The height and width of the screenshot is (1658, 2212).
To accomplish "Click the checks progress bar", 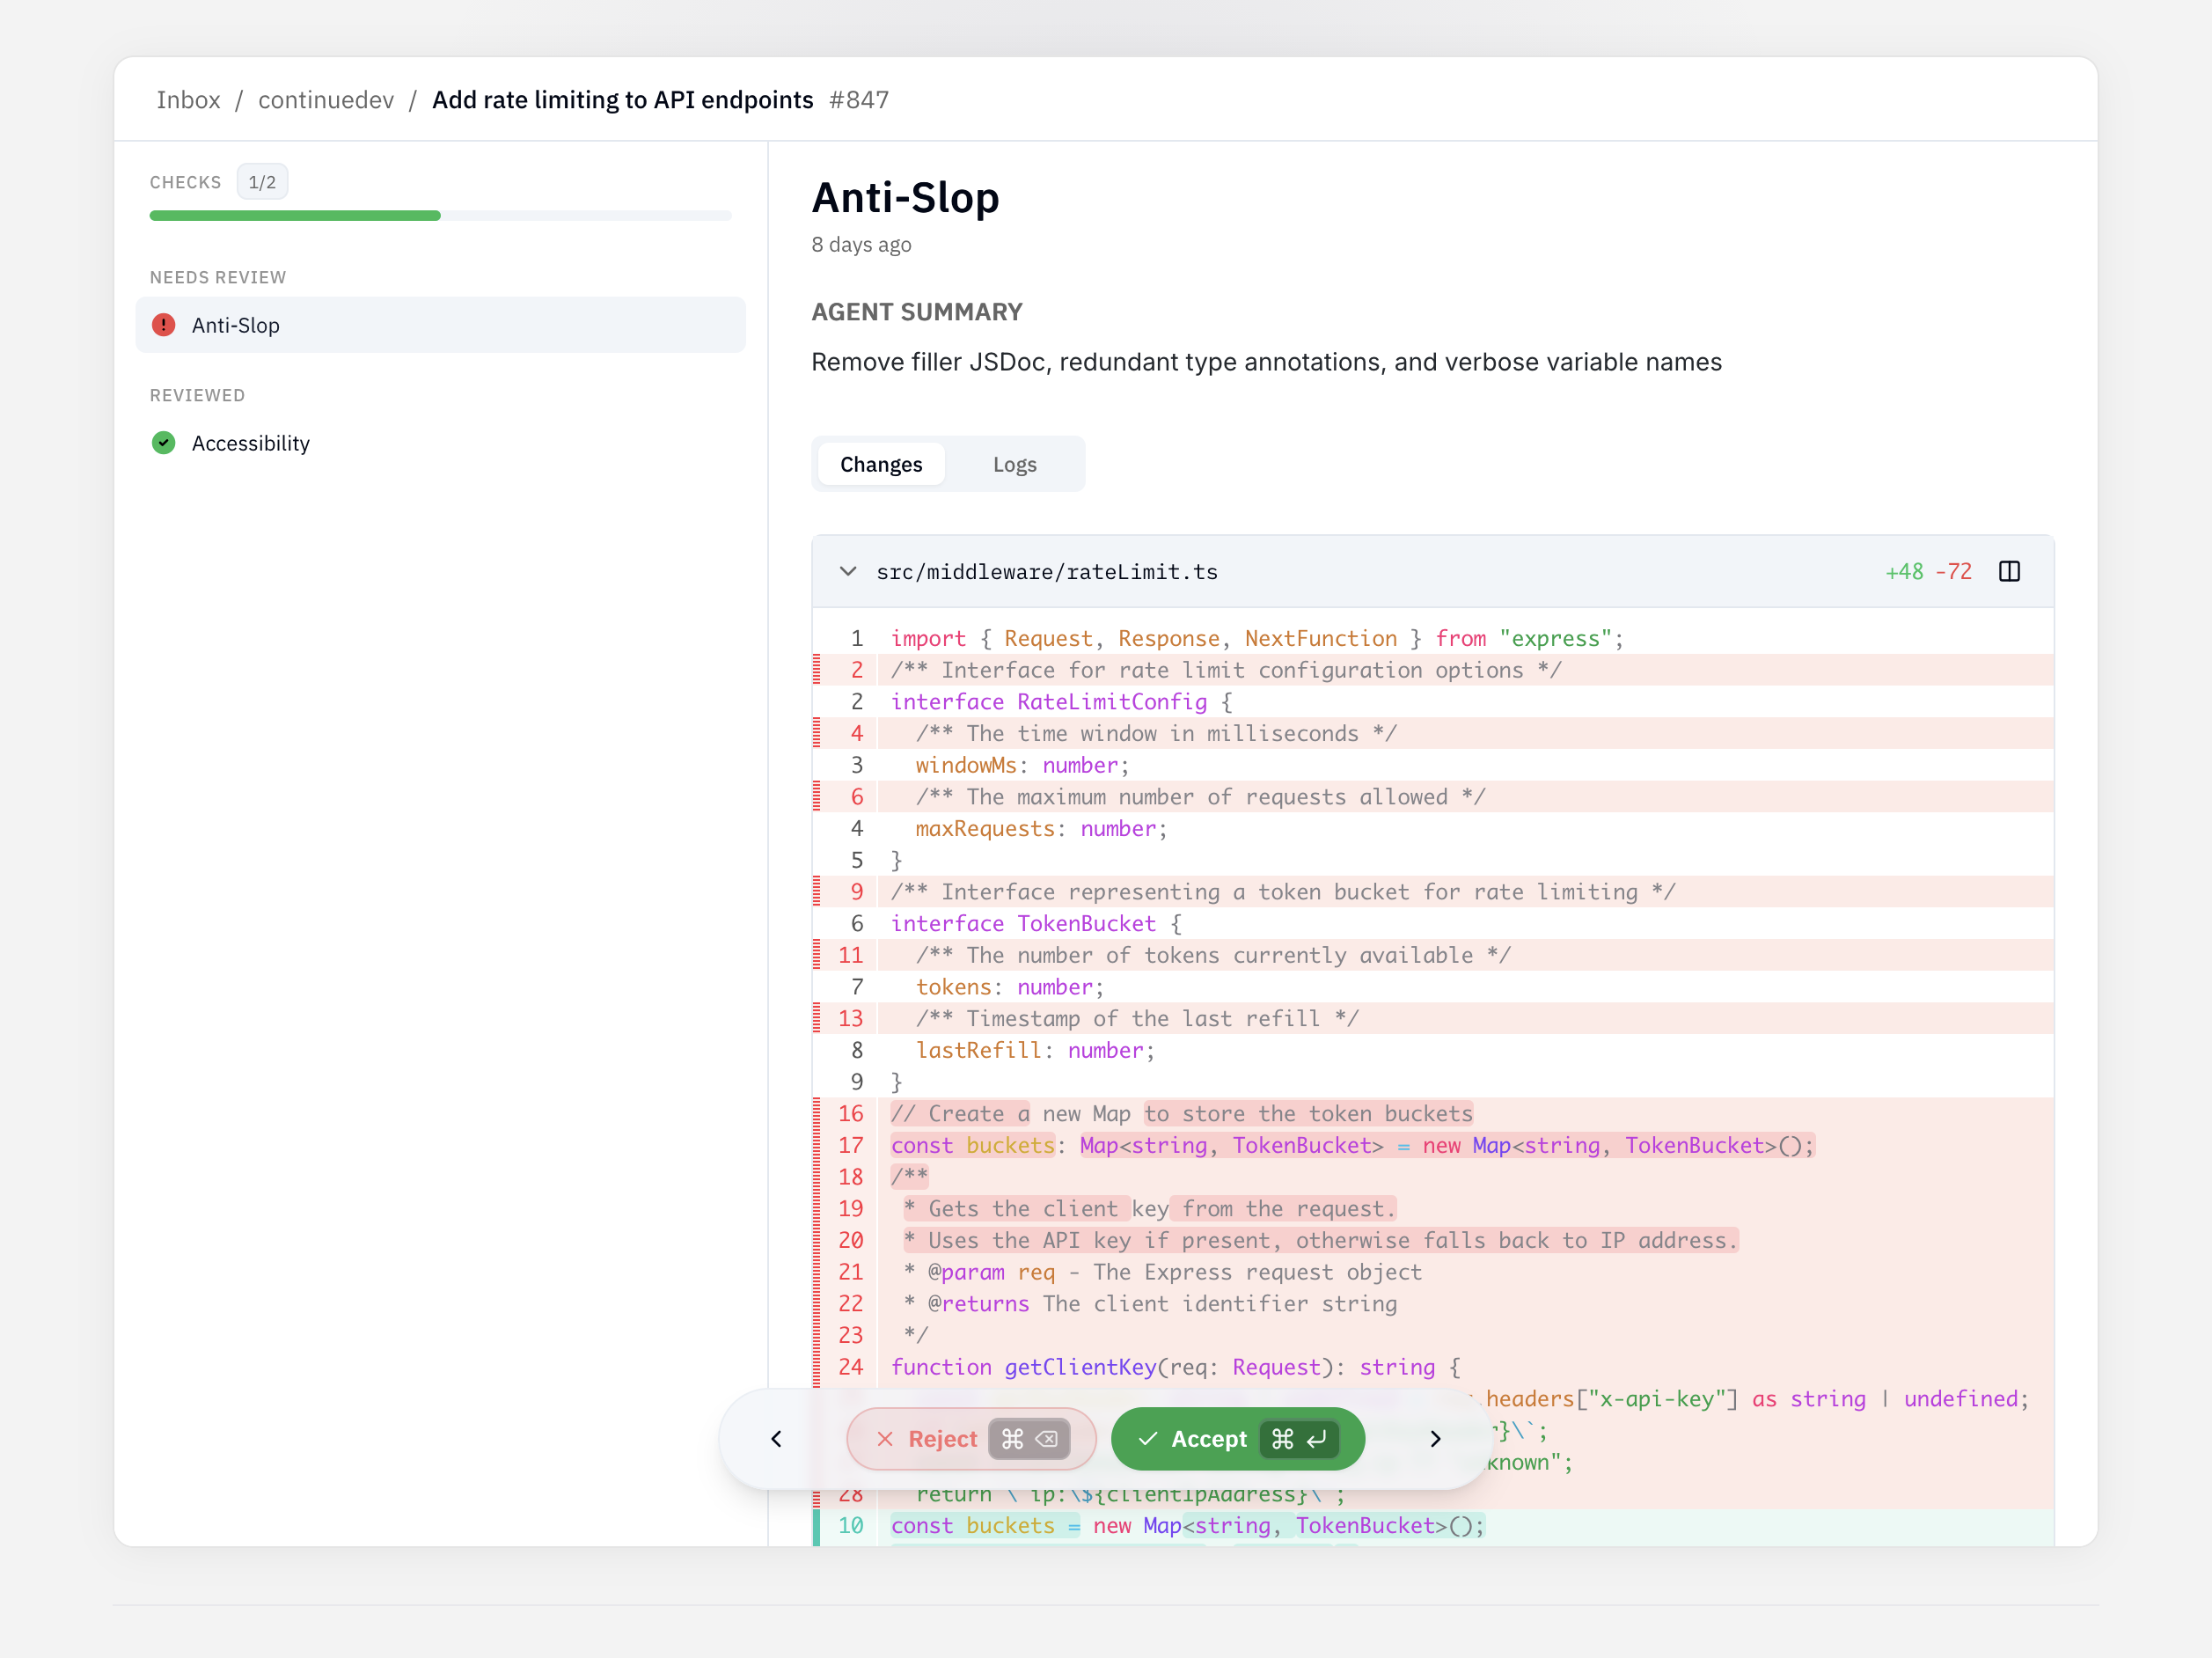I will click(x=440, y=215).
